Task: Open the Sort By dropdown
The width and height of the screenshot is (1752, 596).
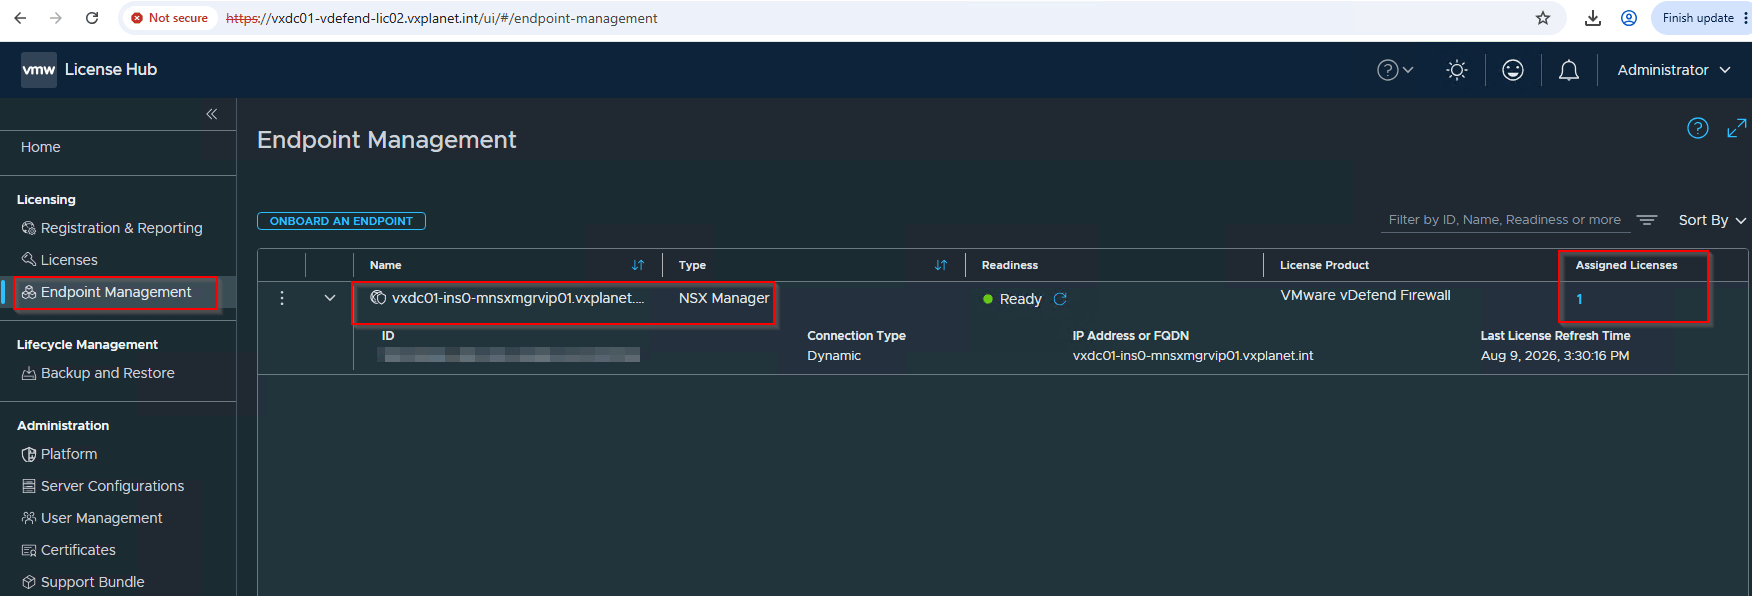Action: click(x=1712, y=220)
